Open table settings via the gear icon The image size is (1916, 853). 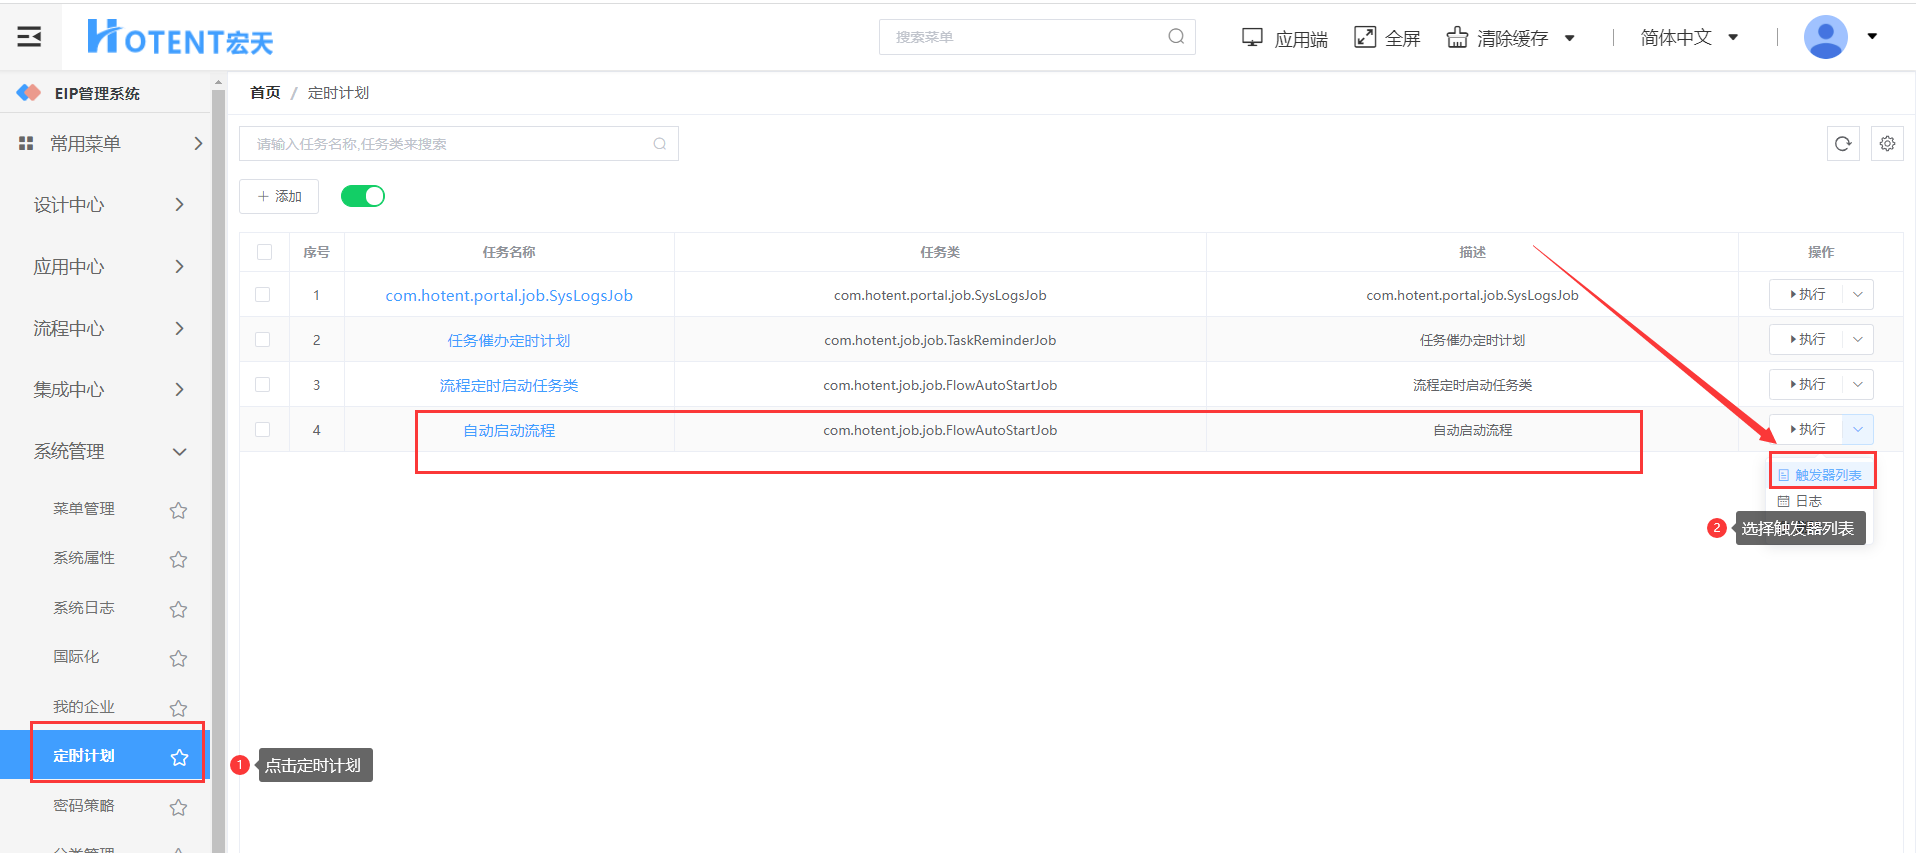tap(1886, 144)
